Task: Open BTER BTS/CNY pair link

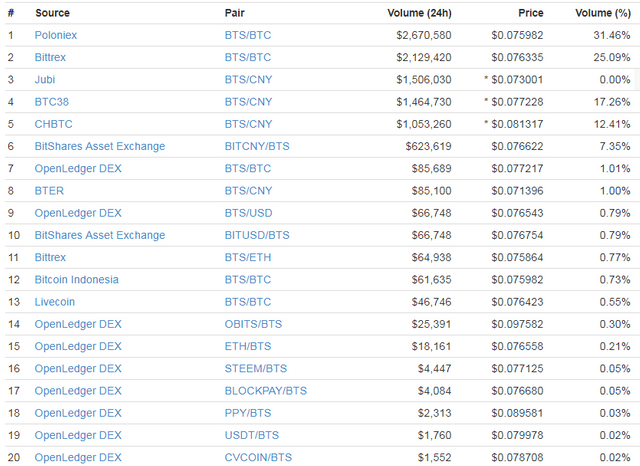Action: (x=249, y=191)
